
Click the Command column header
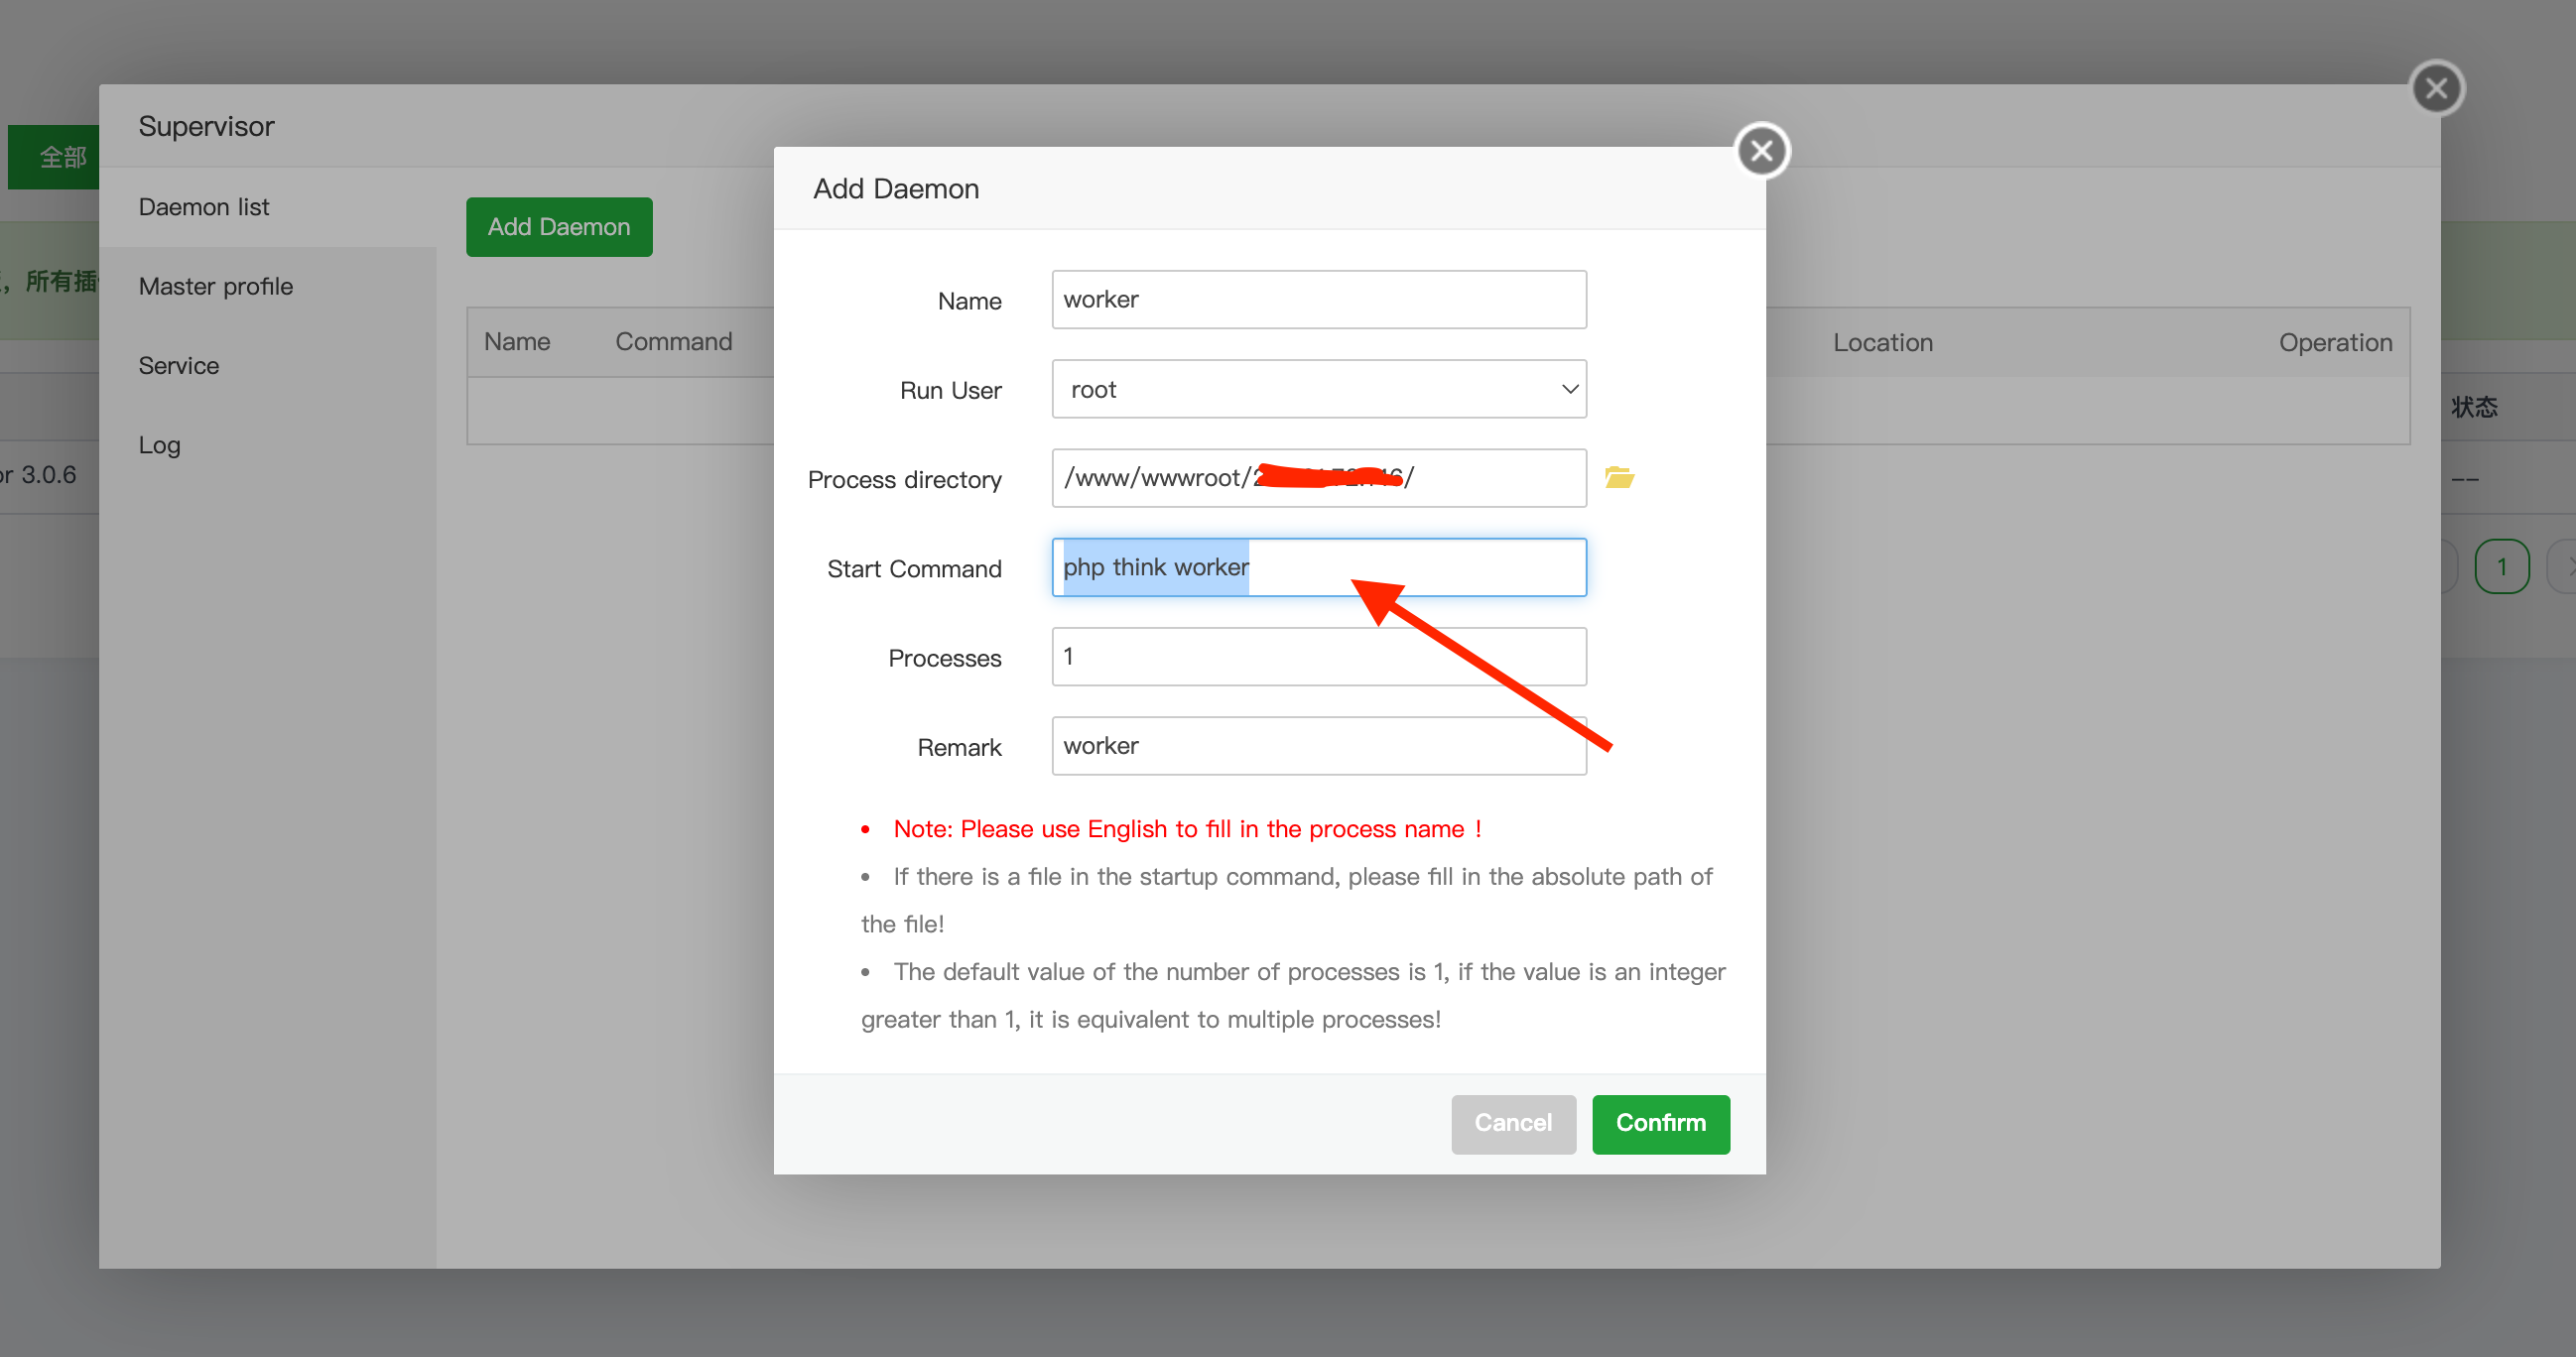(x=673, y=342)
